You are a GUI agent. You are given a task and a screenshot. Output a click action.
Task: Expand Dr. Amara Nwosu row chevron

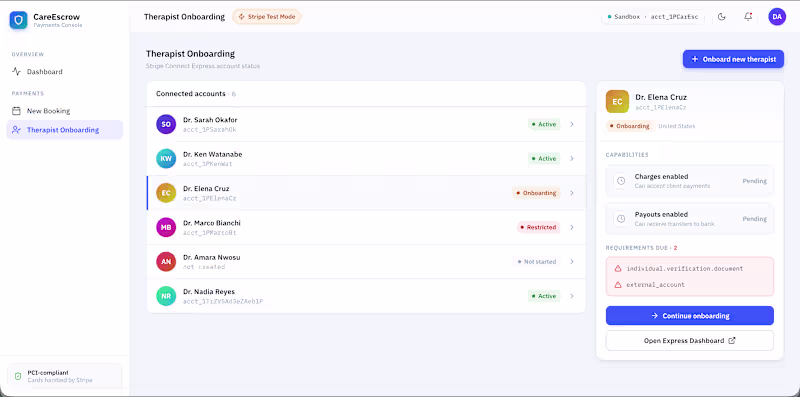click(572, 261)
